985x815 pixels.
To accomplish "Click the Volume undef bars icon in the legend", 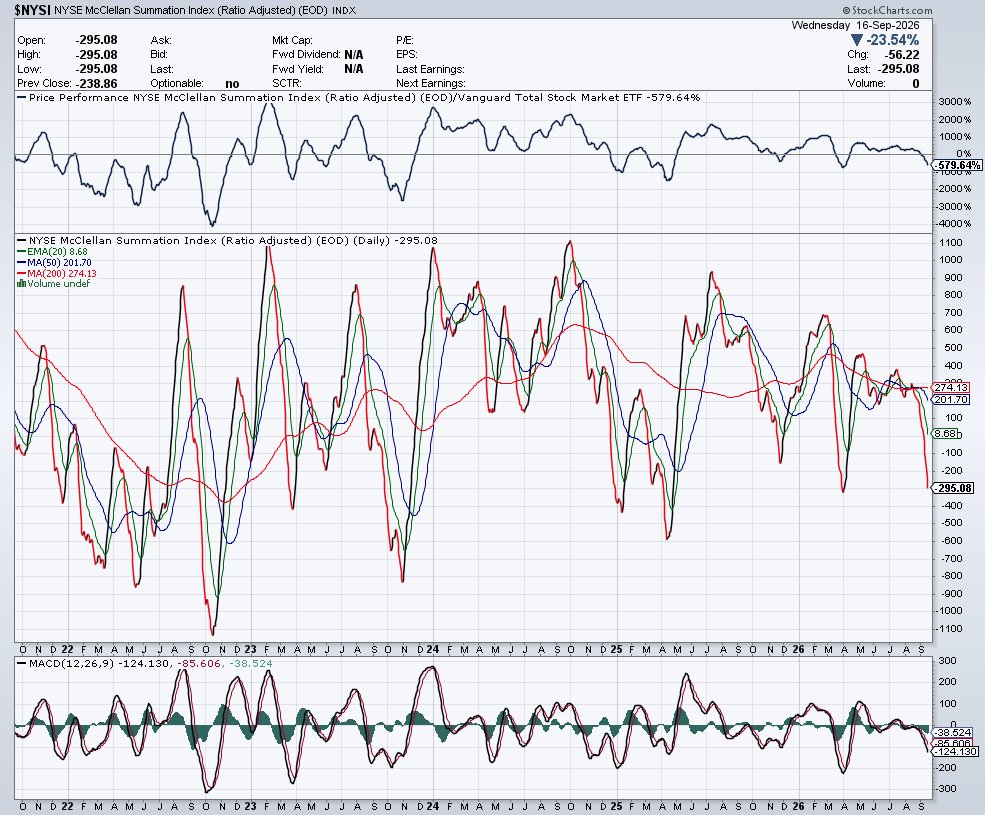I will coord(21,283).
